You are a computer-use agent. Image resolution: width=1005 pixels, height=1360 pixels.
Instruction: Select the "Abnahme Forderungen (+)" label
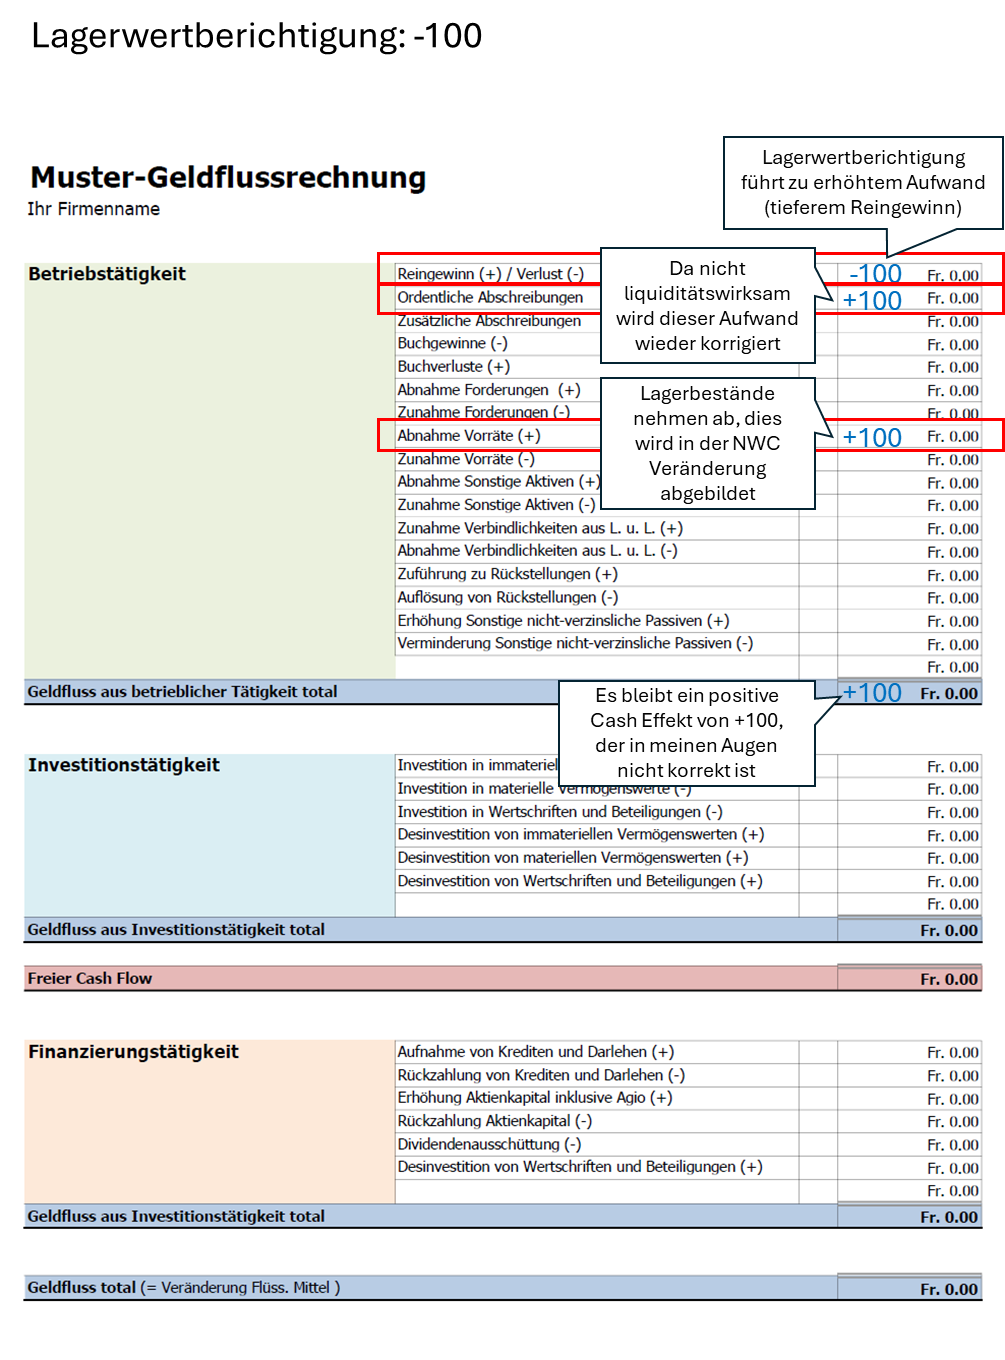[489, 390]
